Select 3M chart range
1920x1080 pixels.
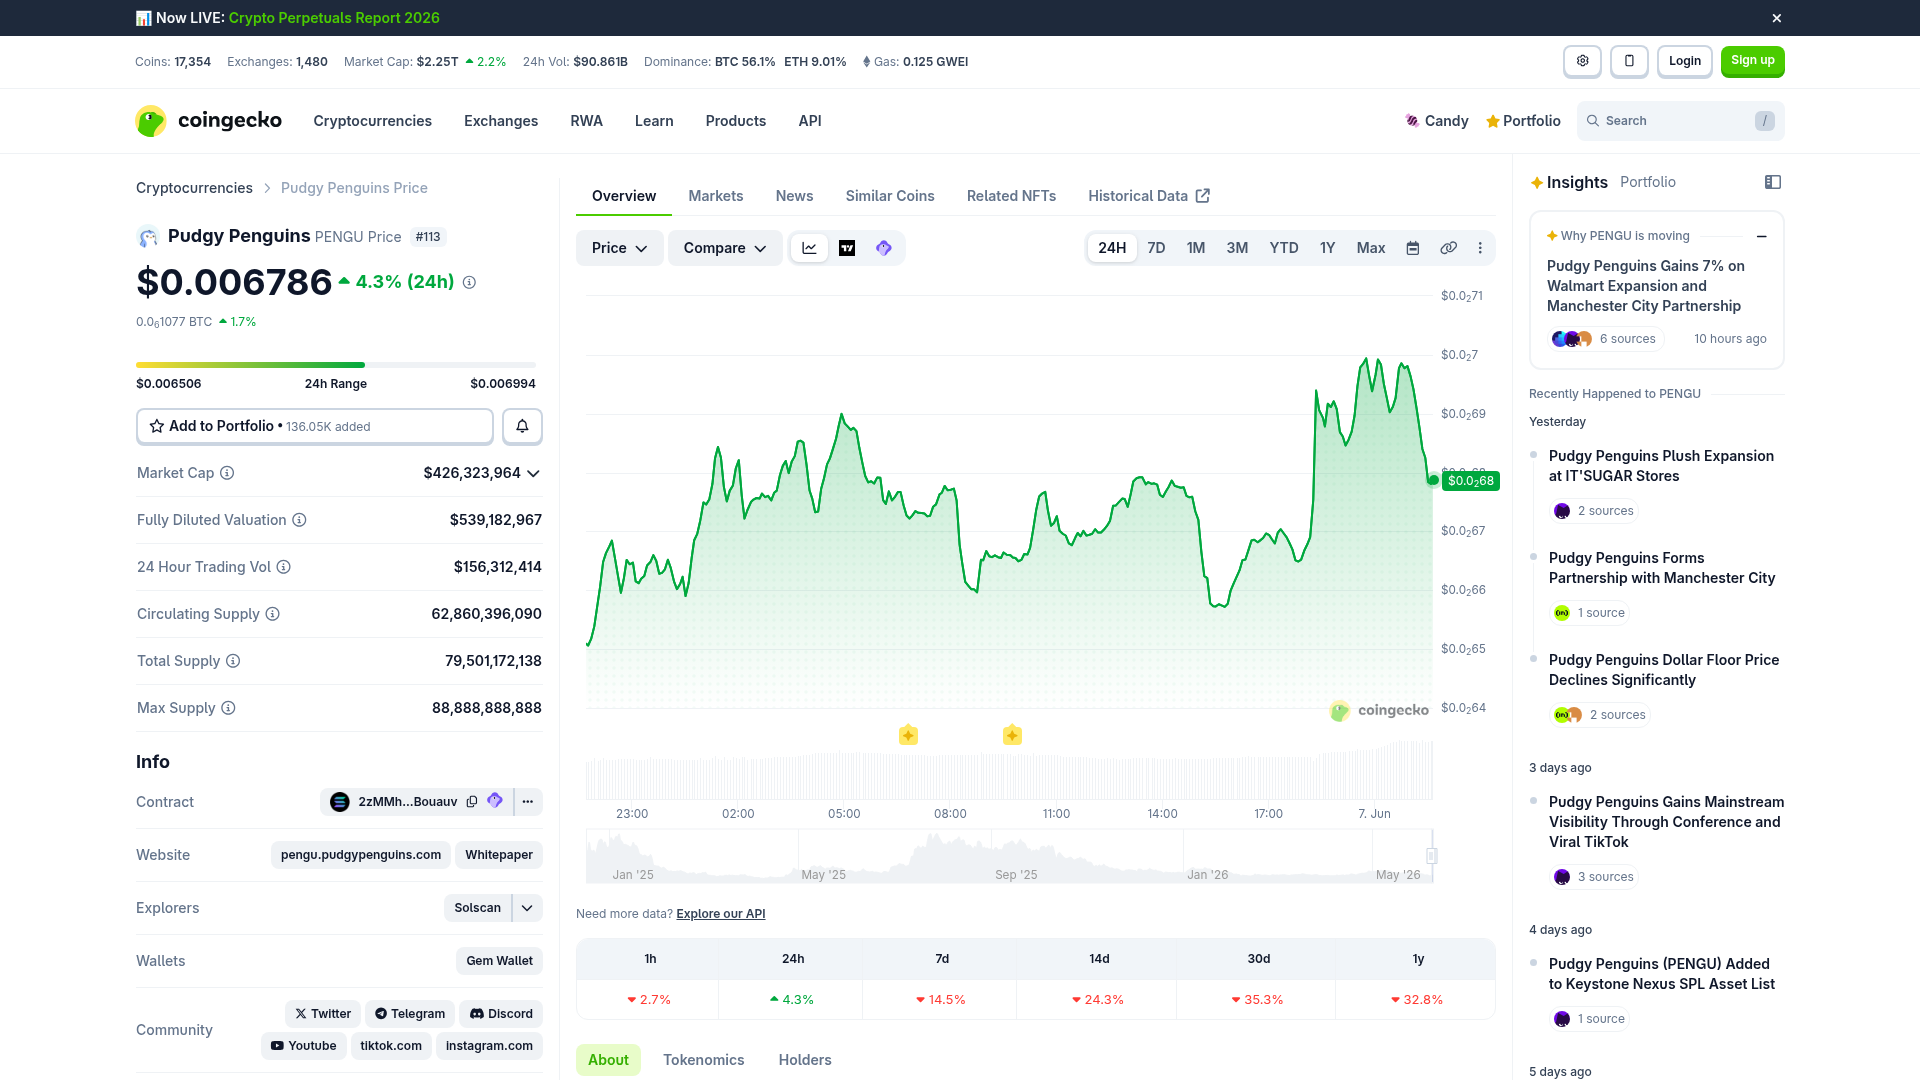pos(1237,248)
